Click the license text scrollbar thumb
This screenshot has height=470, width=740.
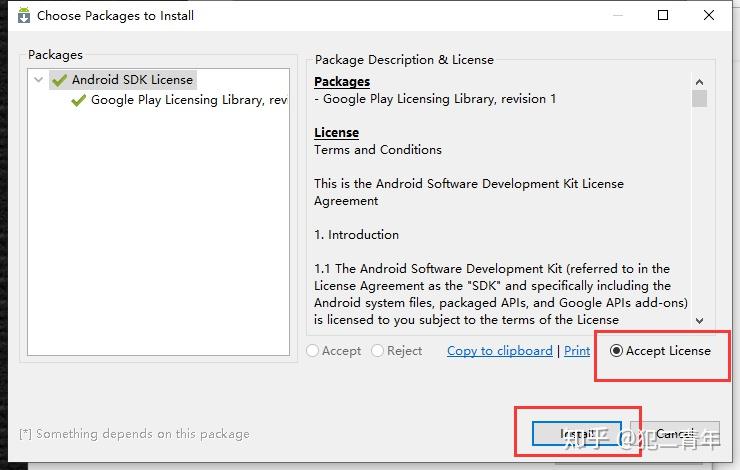(699, 98)
